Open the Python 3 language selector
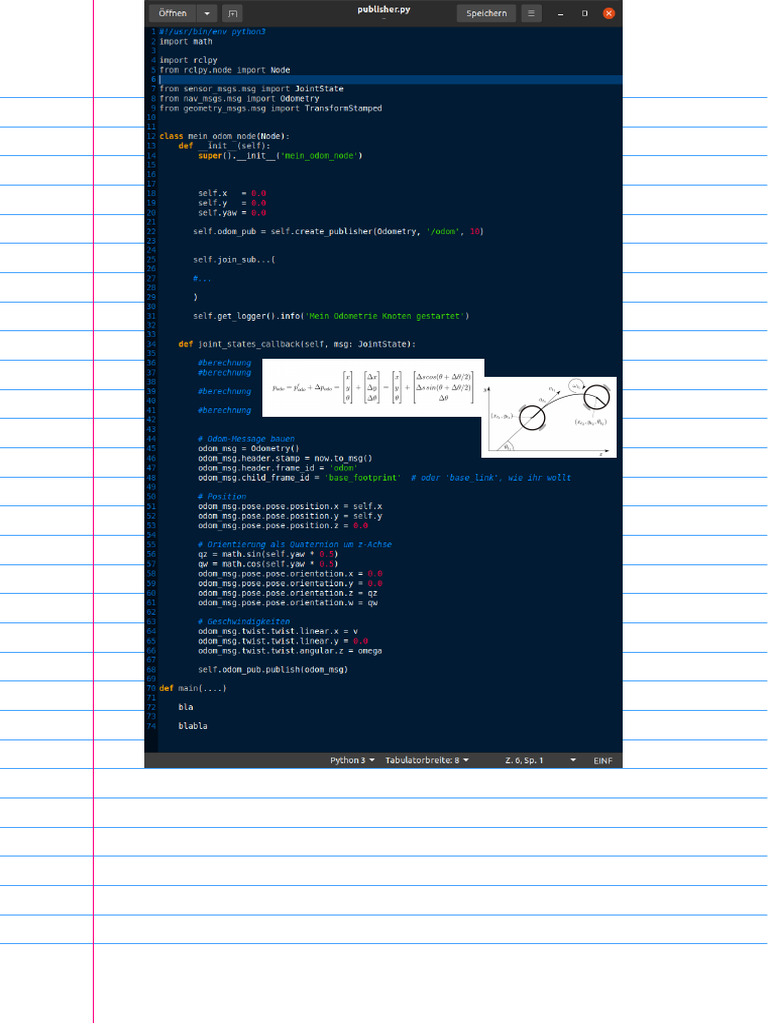768x1024 pixels. tap(352, 760)
